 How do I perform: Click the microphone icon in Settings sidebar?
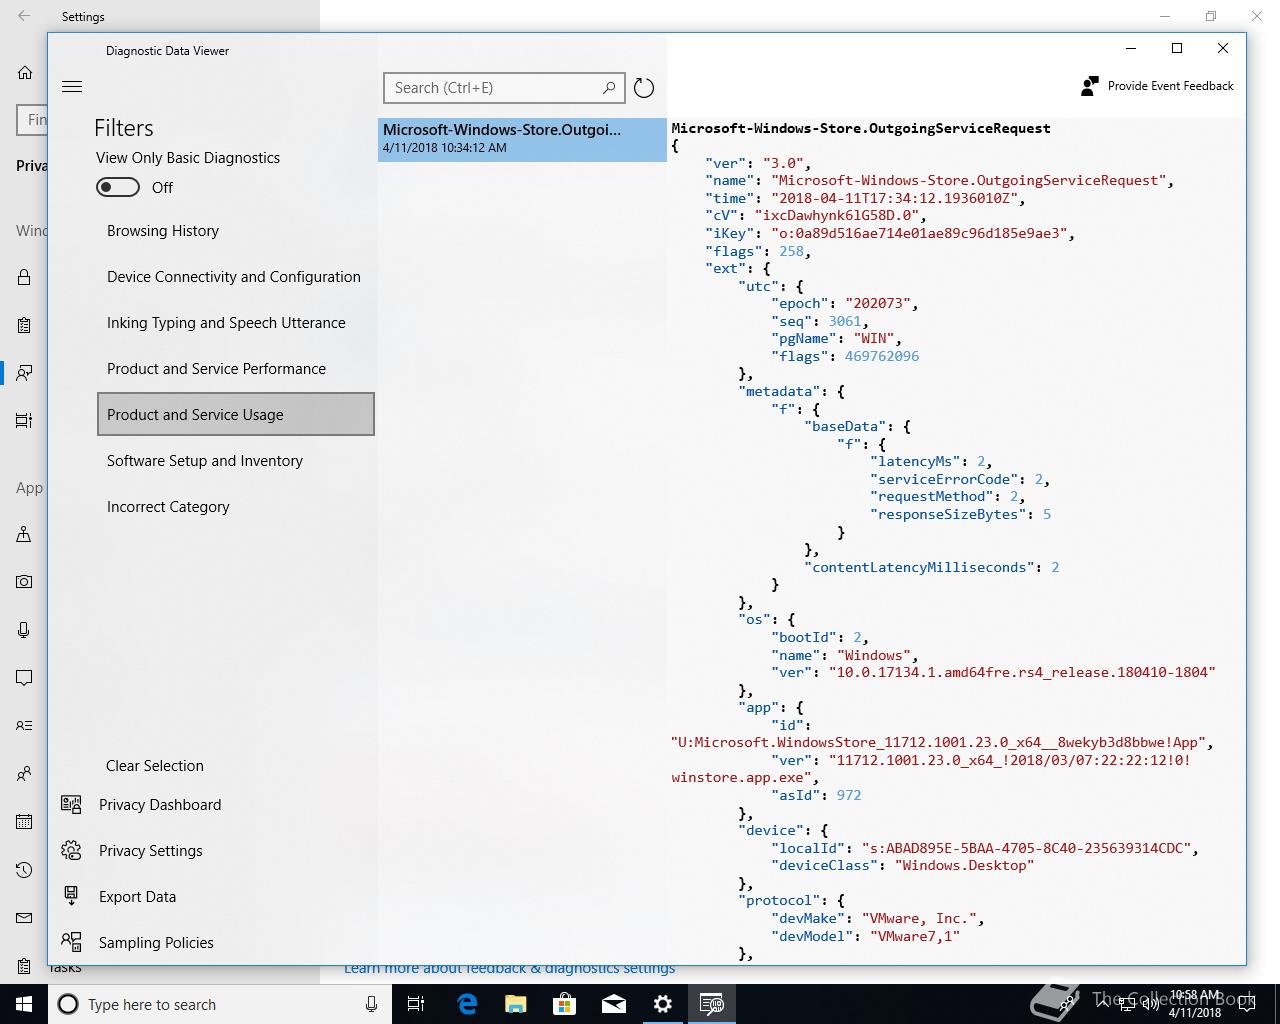pyautogui.click(x=24, y=629)
